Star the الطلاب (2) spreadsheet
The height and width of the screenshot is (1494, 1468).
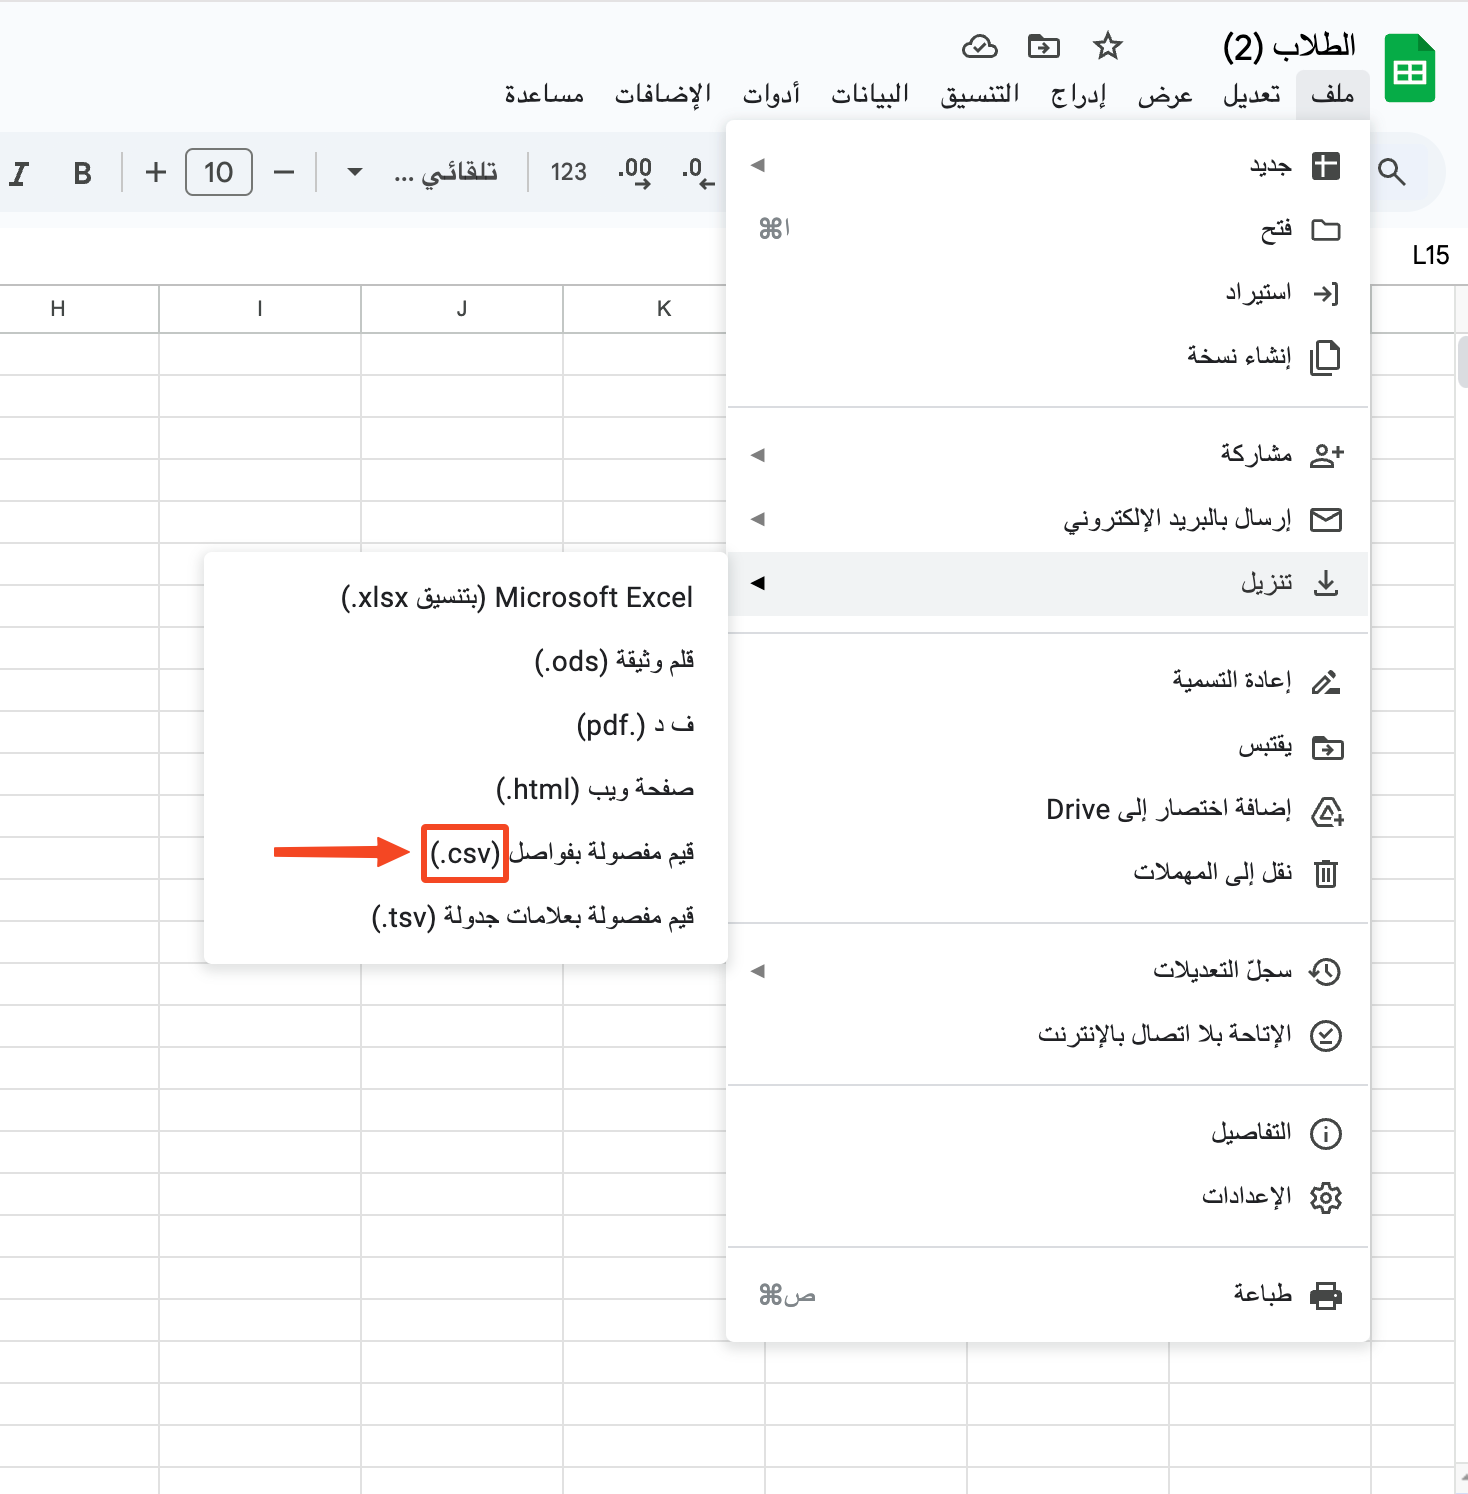1107,46
